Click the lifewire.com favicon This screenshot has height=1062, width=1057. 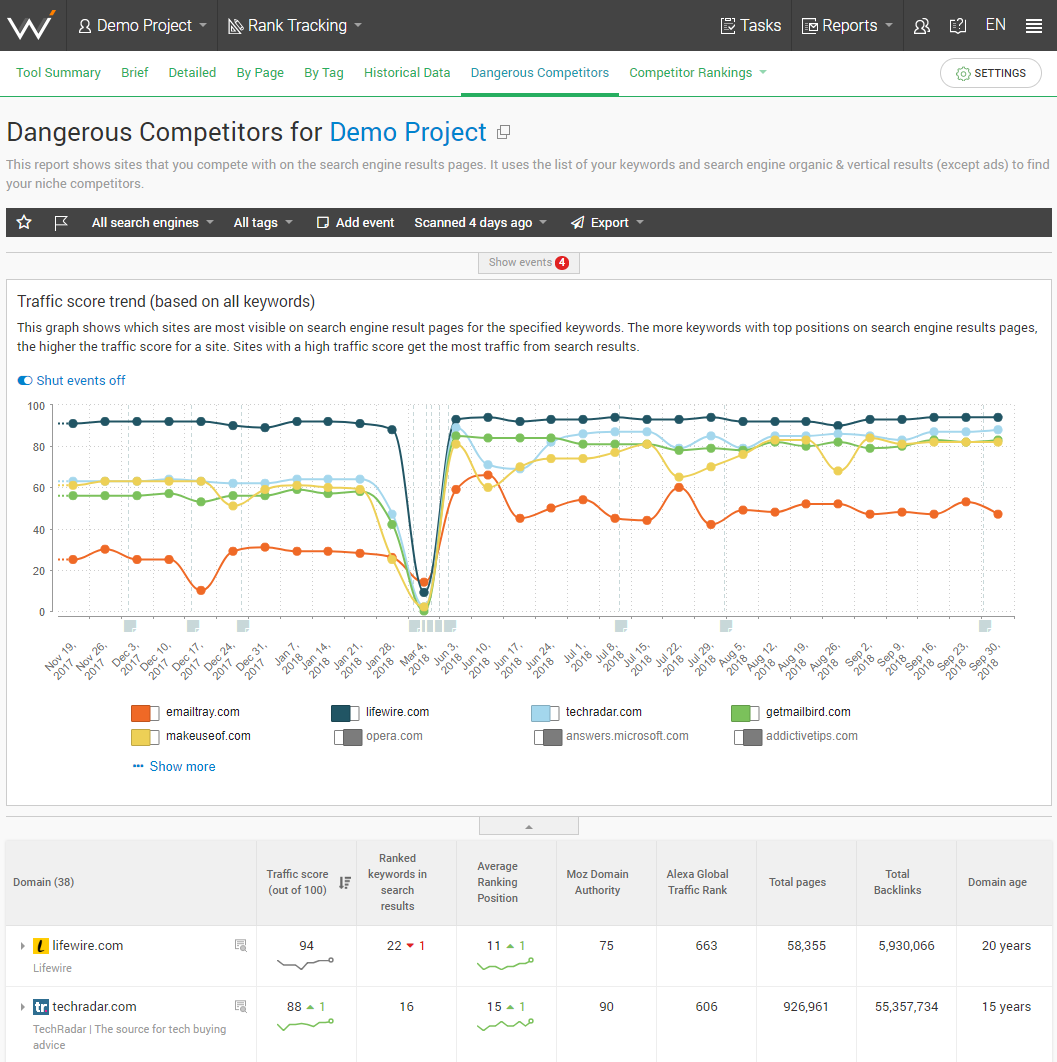click(41, 946)
